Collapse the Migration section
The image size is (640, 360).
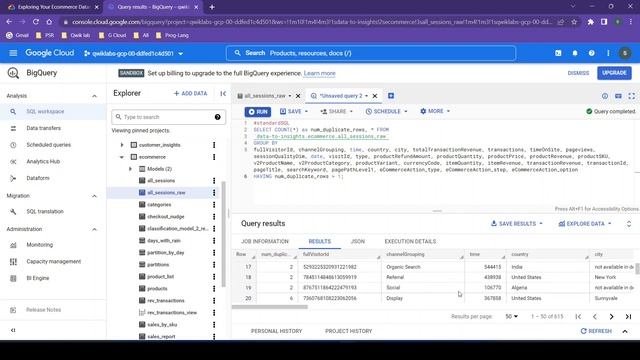[x=94, y=196]
